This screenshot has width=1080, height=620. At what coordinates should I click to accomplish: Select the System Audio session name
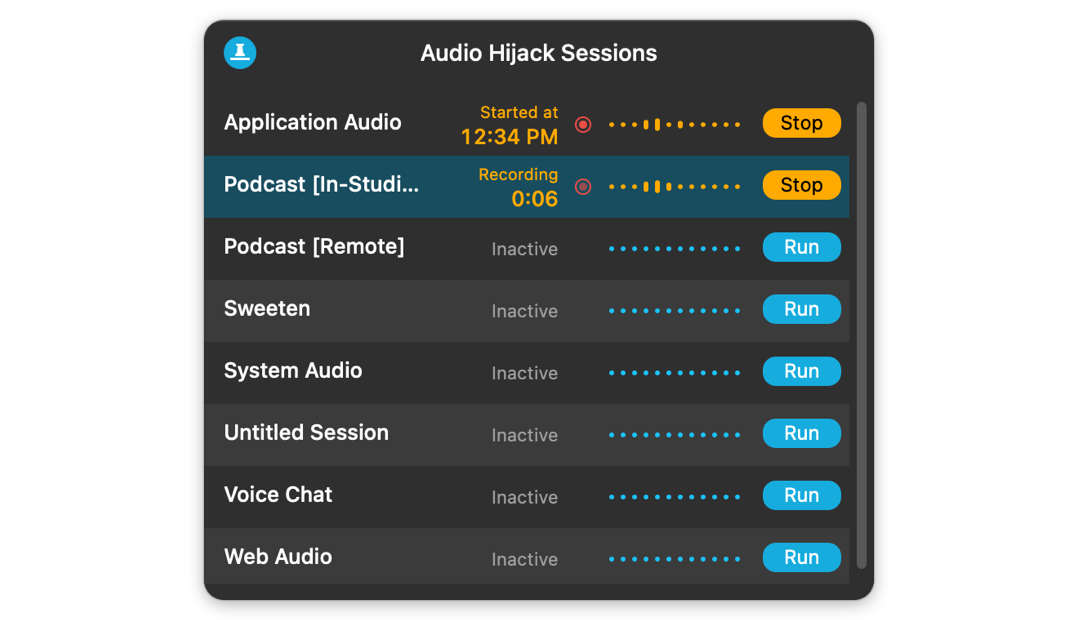293,371
